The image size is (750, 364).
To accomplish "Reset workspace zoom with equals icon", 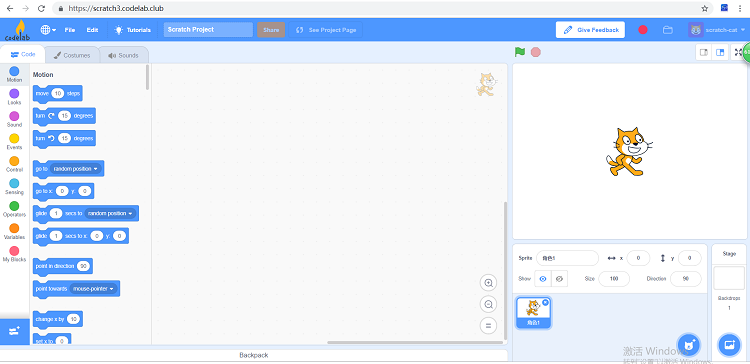I will (488, 326).
